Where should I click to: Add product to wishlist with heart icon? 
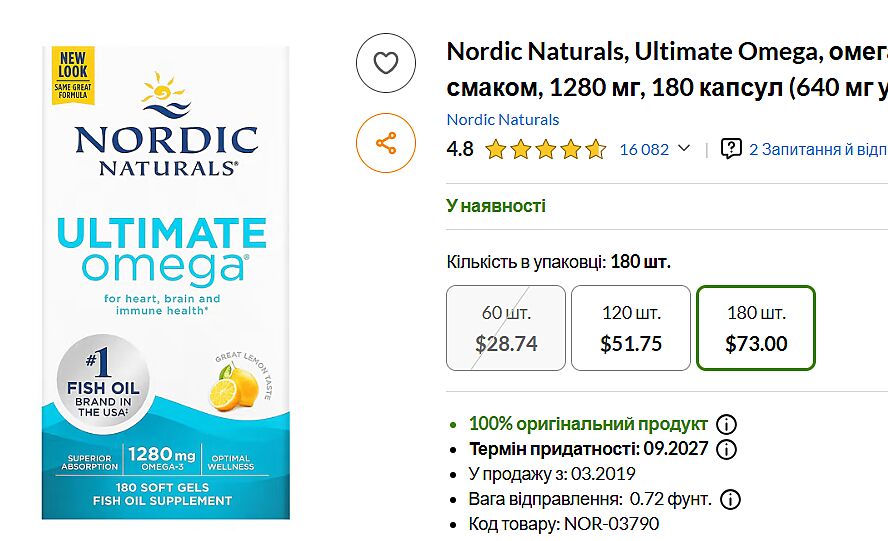click(x=385, y=63)
